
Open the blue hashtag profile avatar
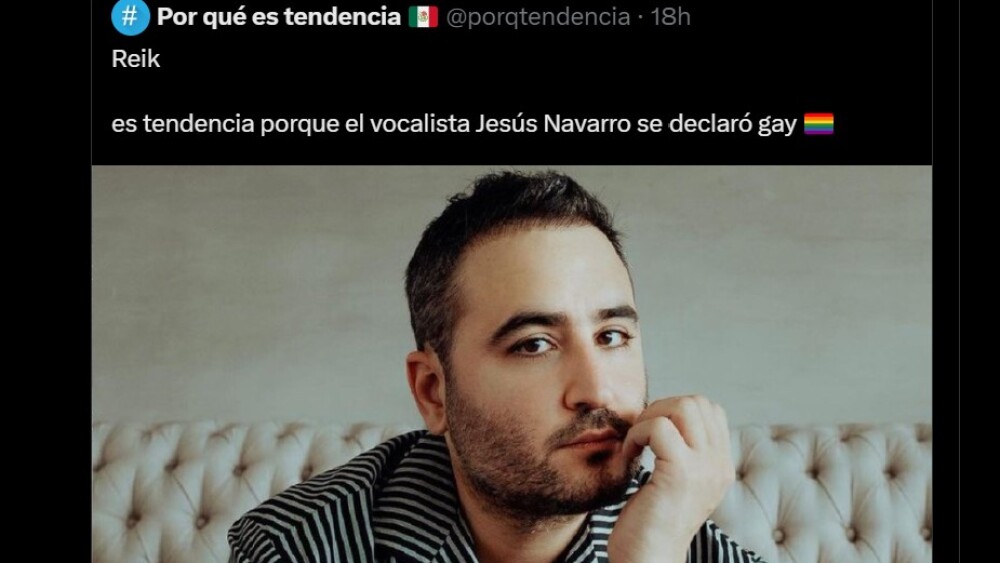point(130,16)
